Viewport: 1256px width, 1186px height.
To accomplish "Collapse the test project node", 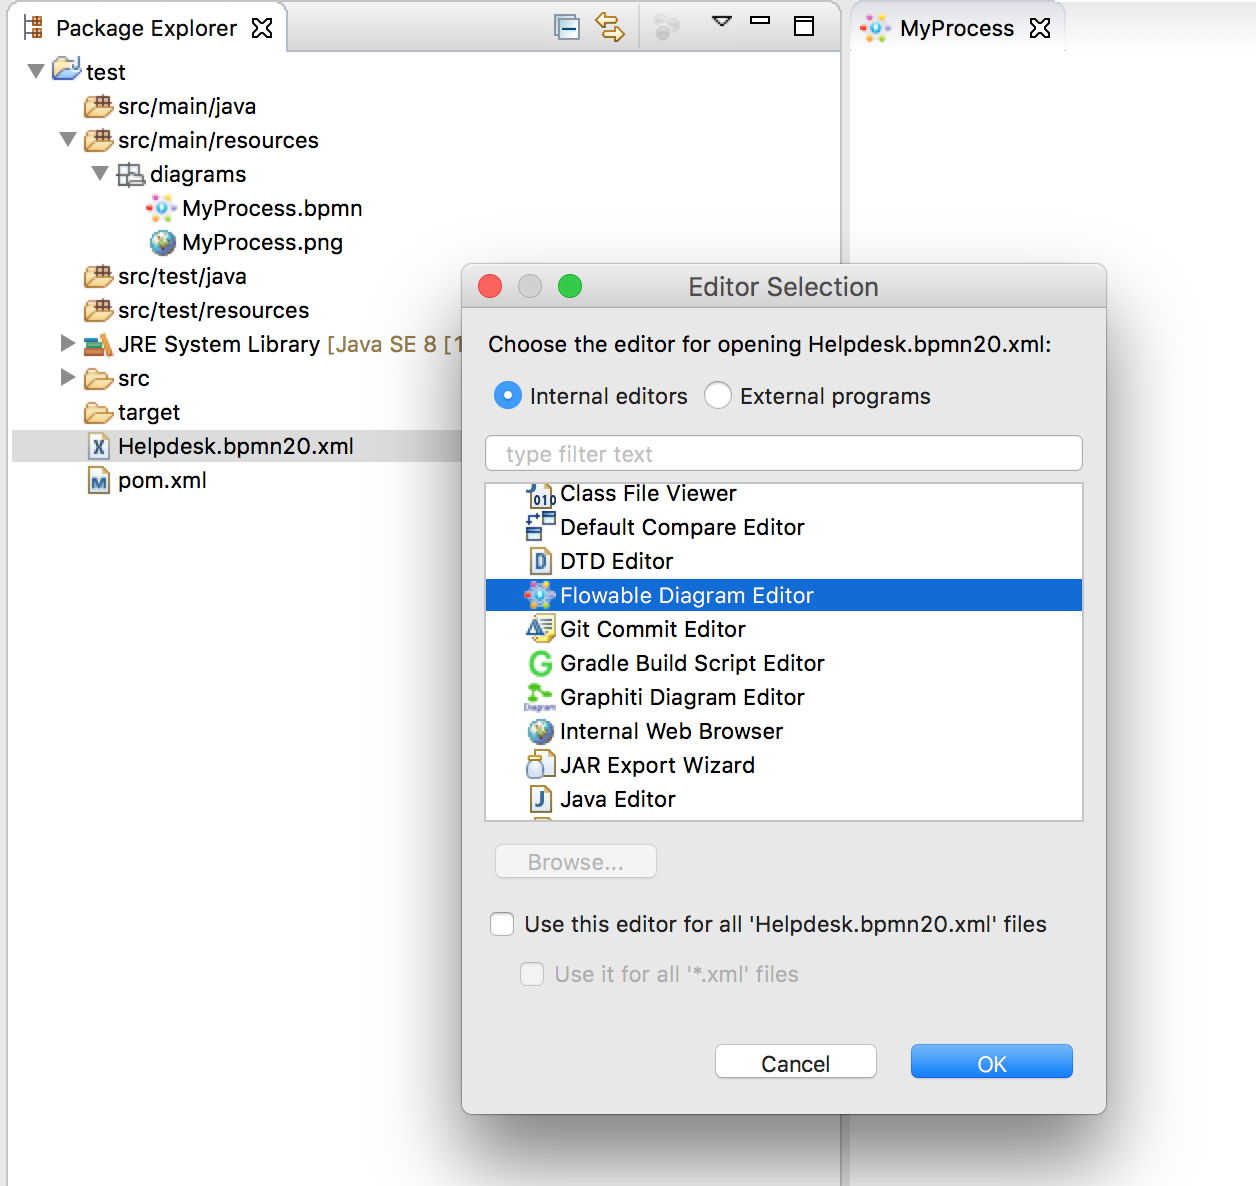I will point(36,71).
